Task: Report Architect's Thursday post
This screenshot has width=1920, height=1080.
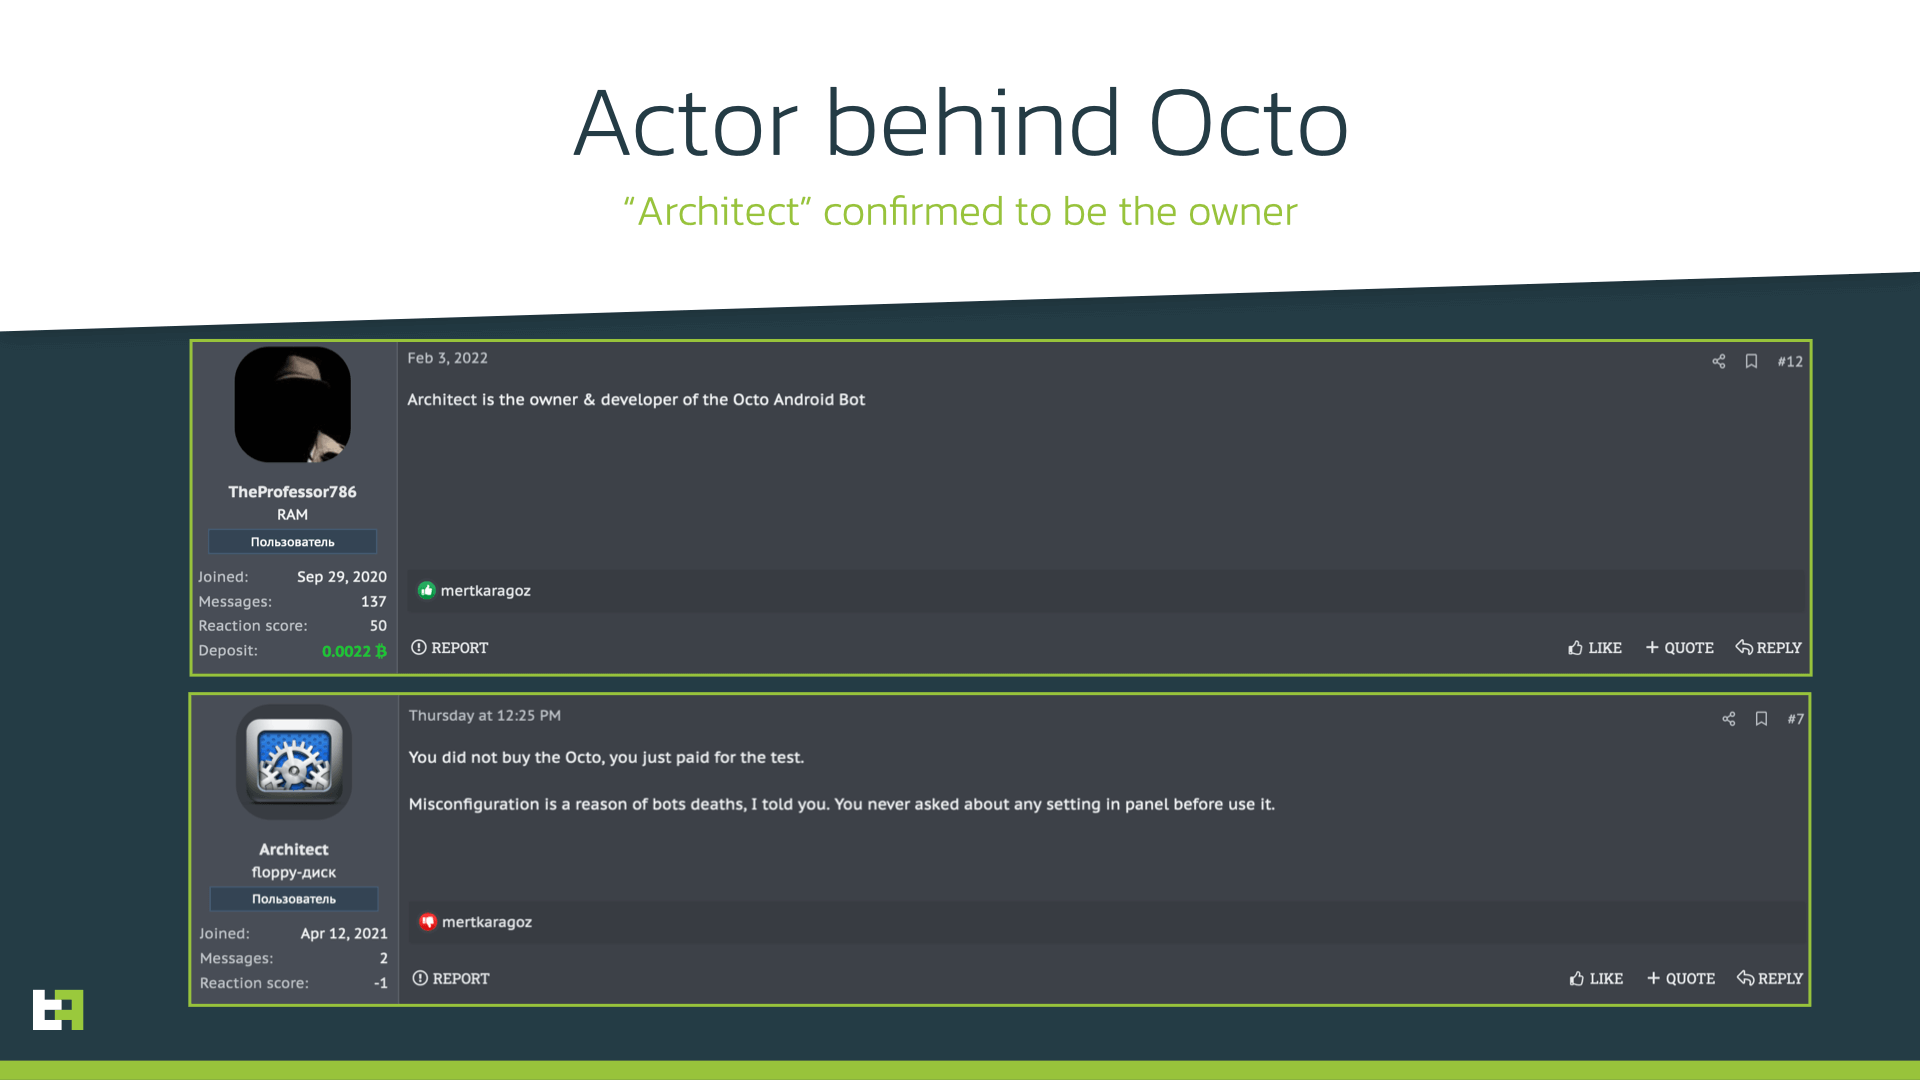Action: pos(451,979)
